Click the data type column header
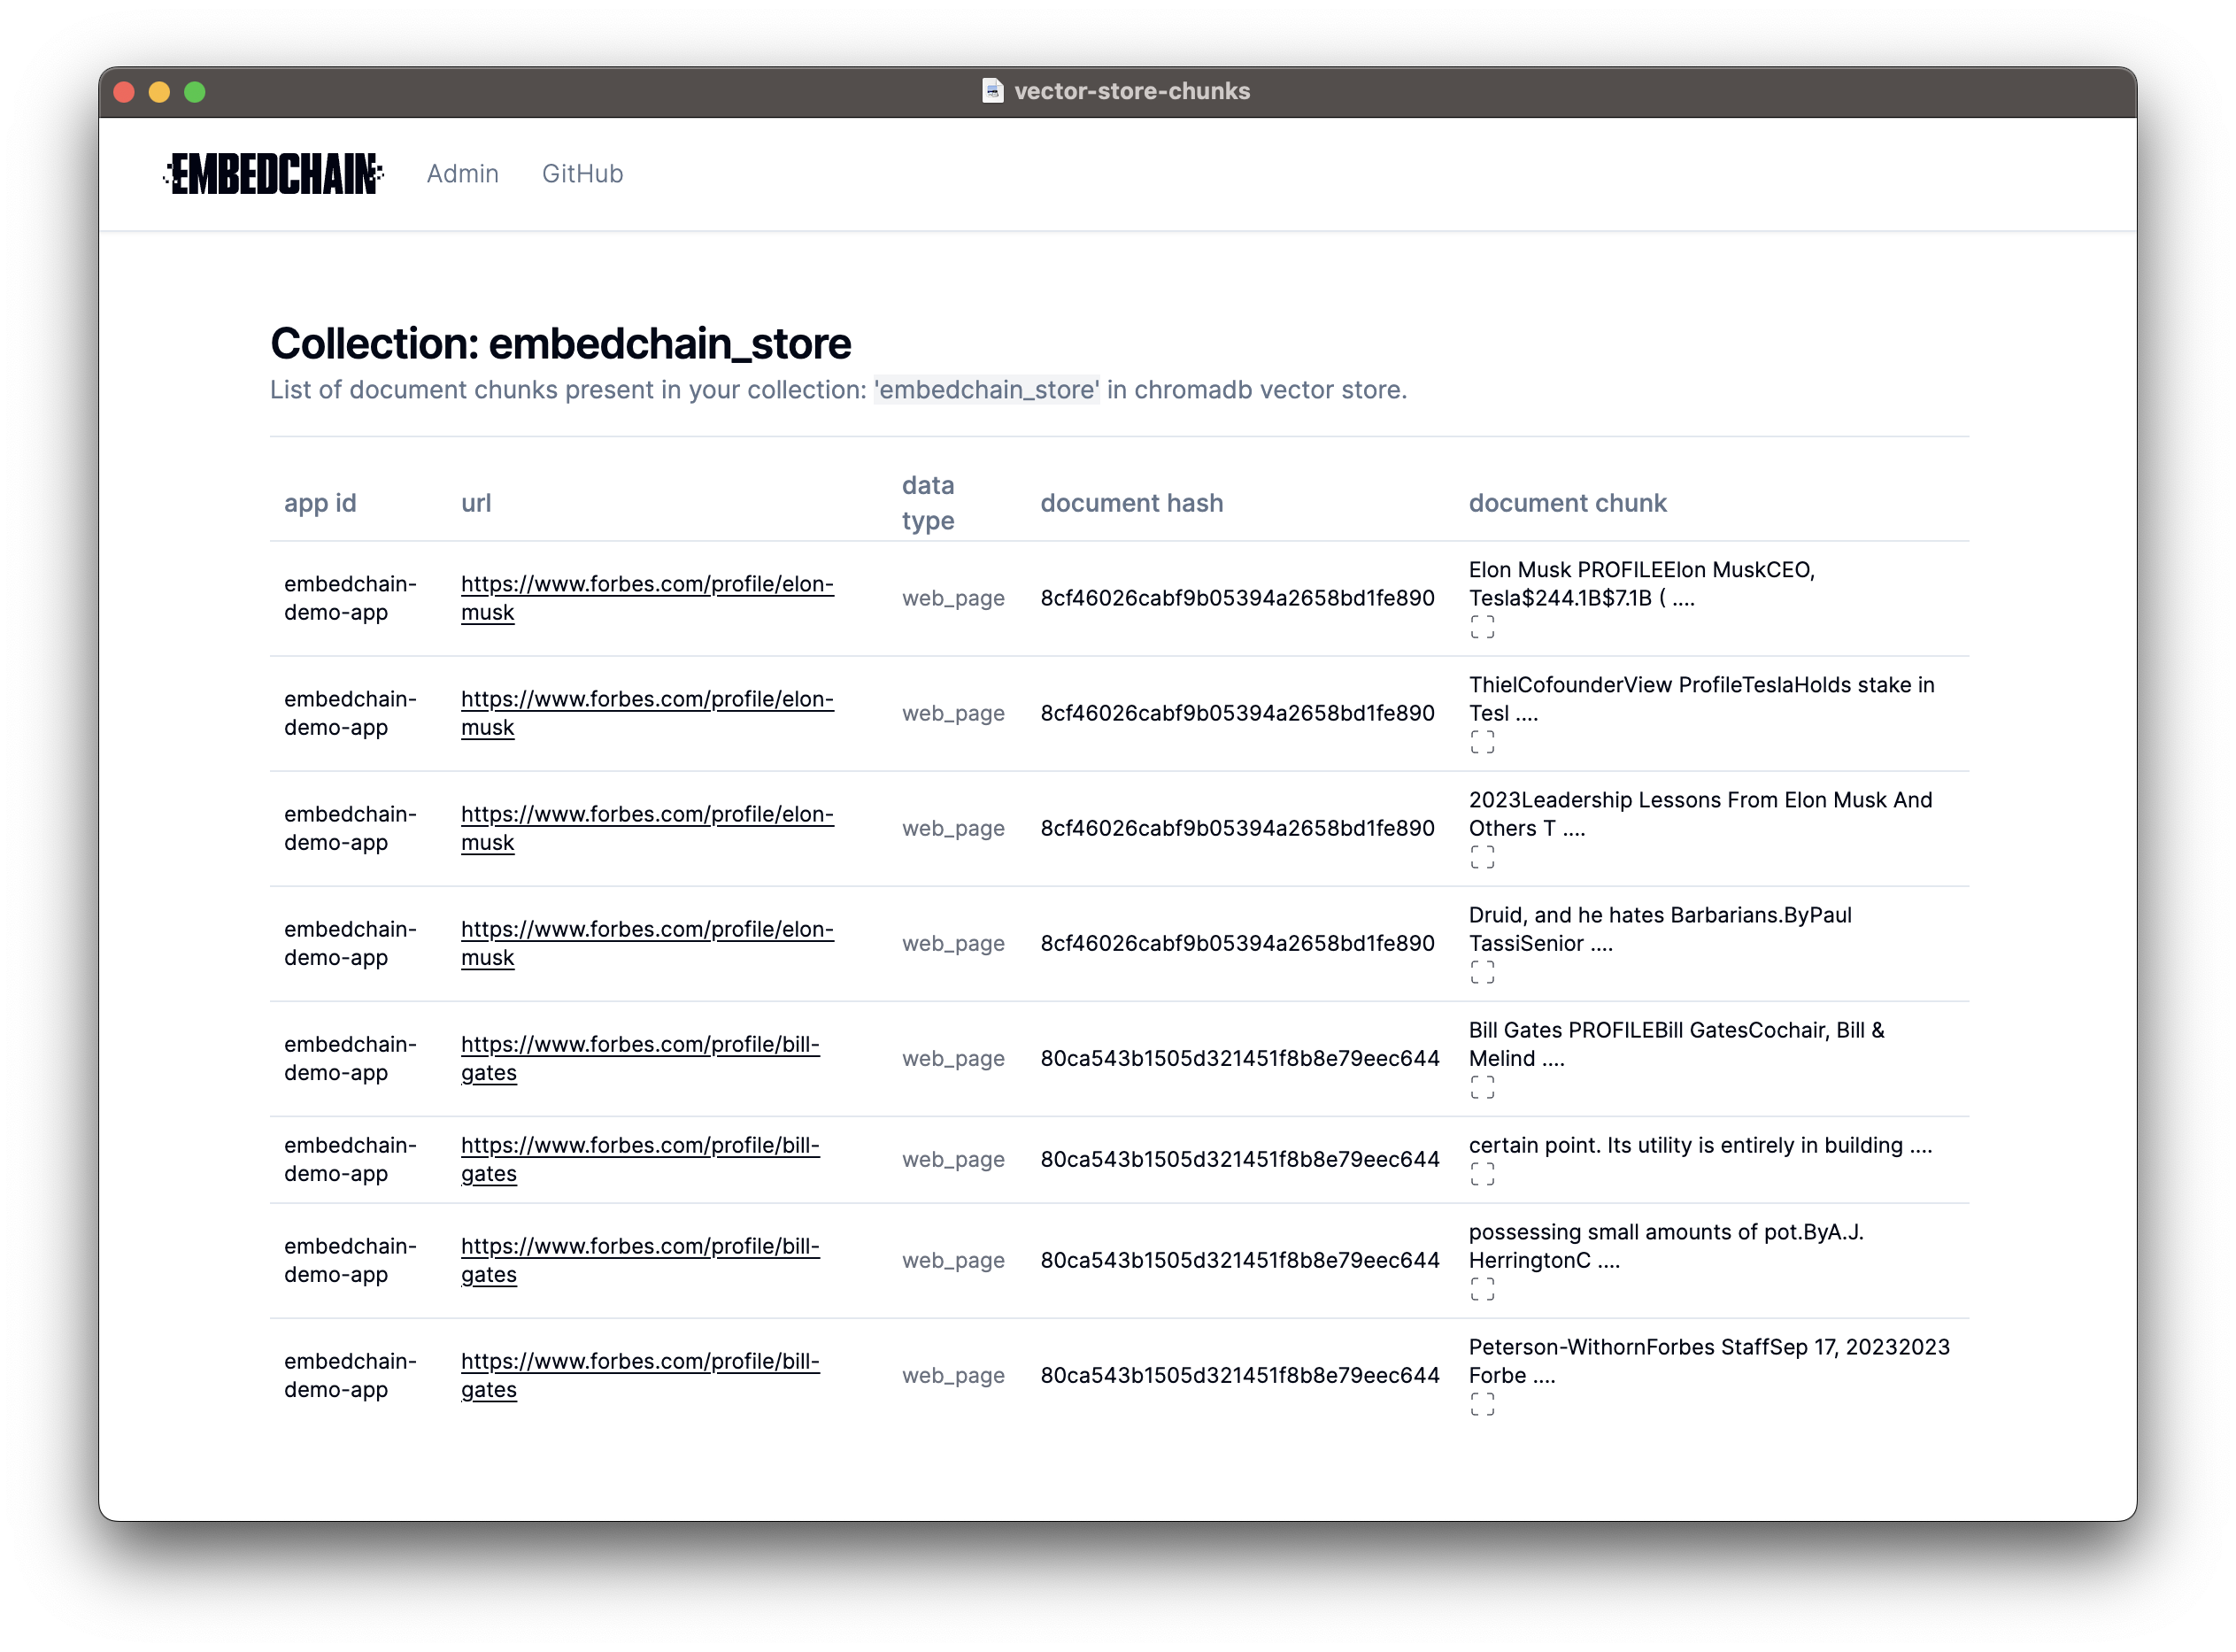Screen dimensions: 2236x1652 point(928,503)
